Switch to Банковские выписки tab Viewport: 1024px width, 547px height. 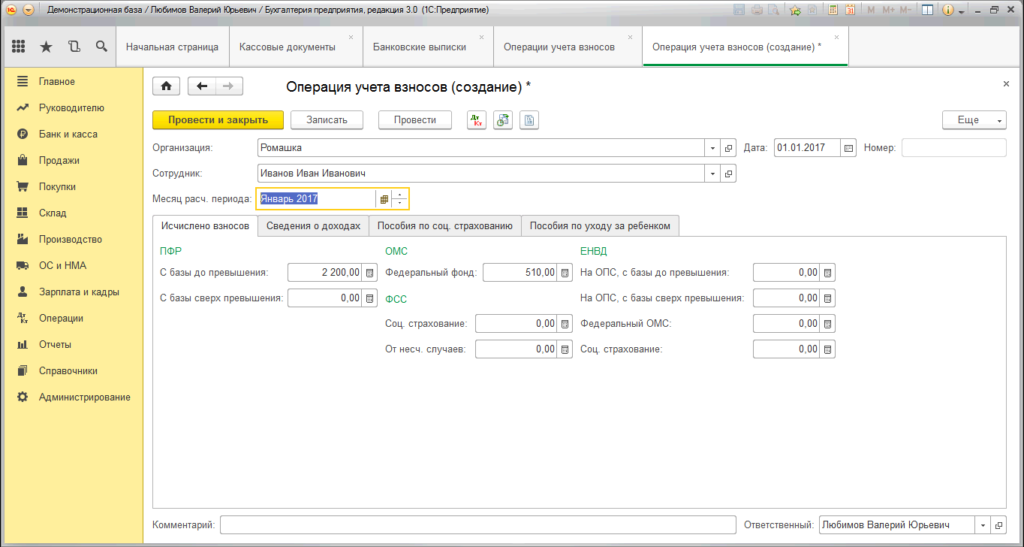(x=419, y=47)
